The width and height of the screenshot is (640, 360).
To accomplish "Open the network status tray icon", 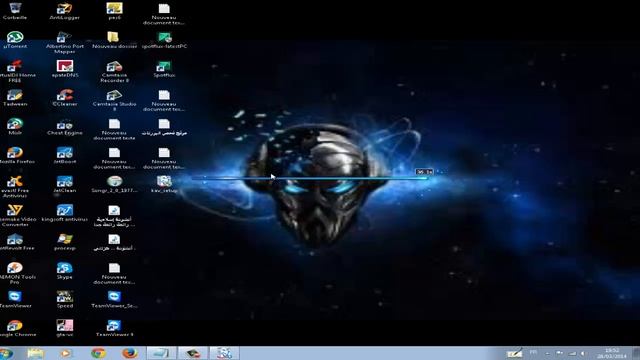I will (572, 353).
